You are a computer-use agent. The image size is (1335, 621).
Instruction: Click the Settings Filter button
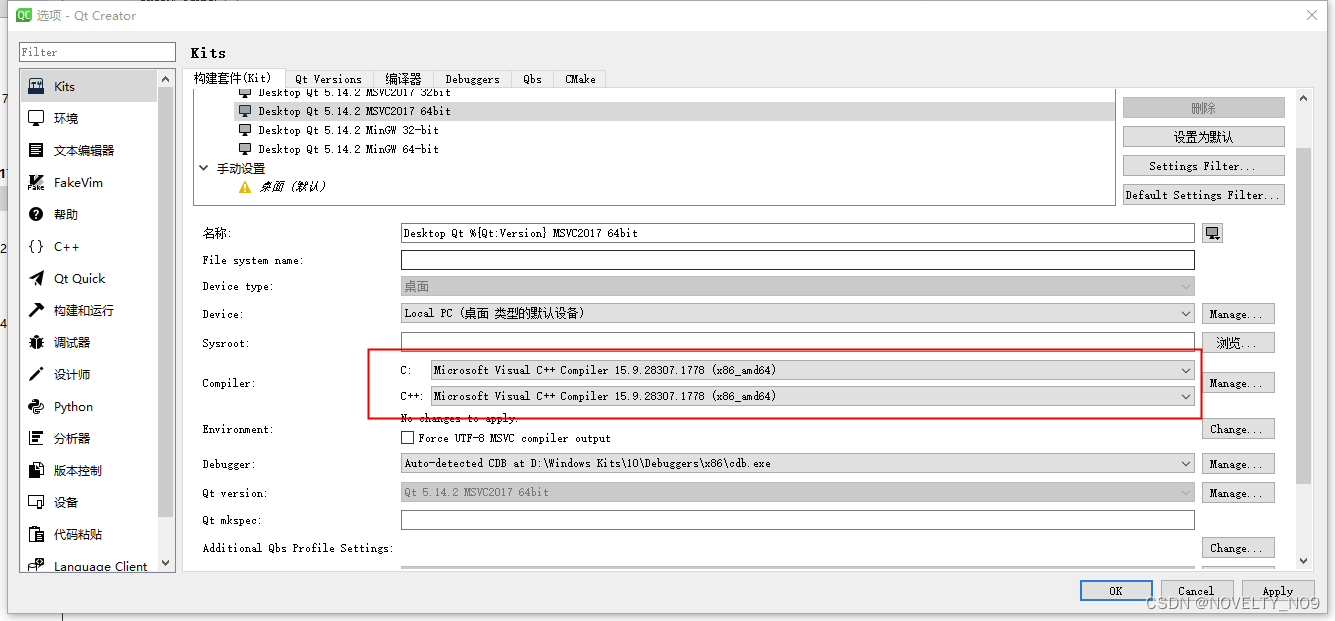point(1203,165)
